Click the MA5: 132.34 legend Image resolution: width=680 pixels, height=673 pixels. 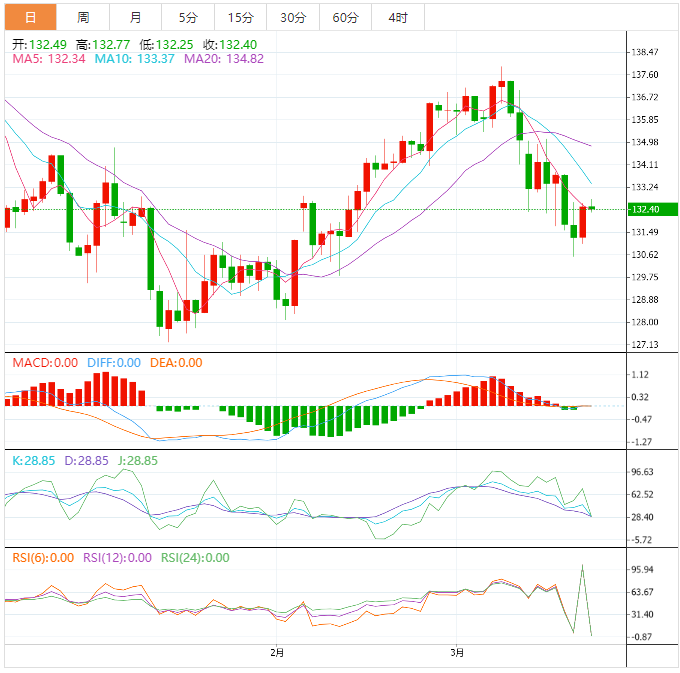[49, 59]
